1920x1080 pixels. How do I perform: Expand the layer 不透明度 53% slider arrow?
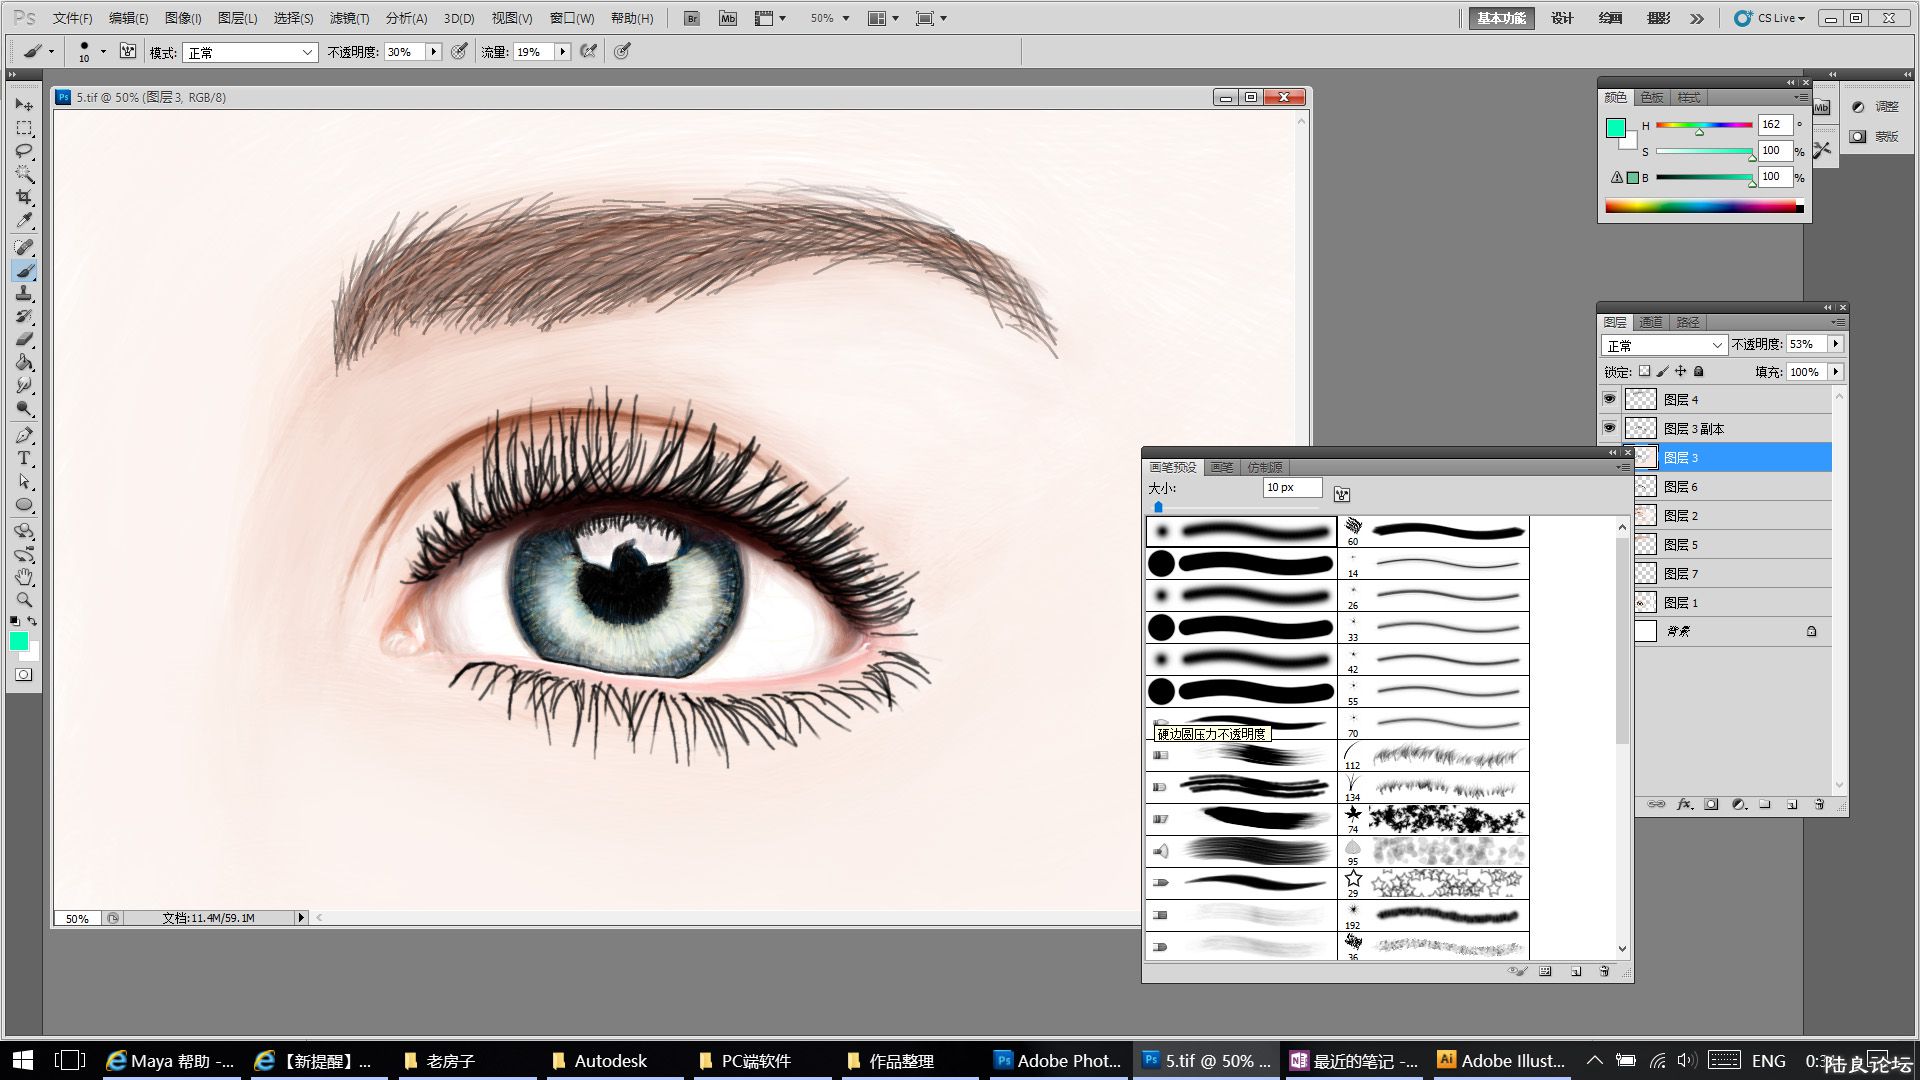1836,344
